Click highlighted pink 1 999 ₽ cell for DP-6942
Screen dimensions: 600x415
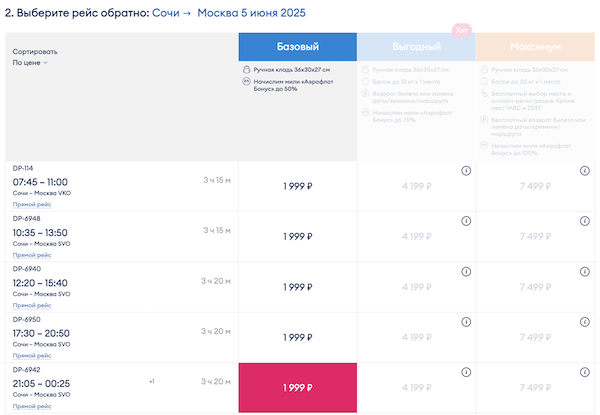[x=297, y=388]
